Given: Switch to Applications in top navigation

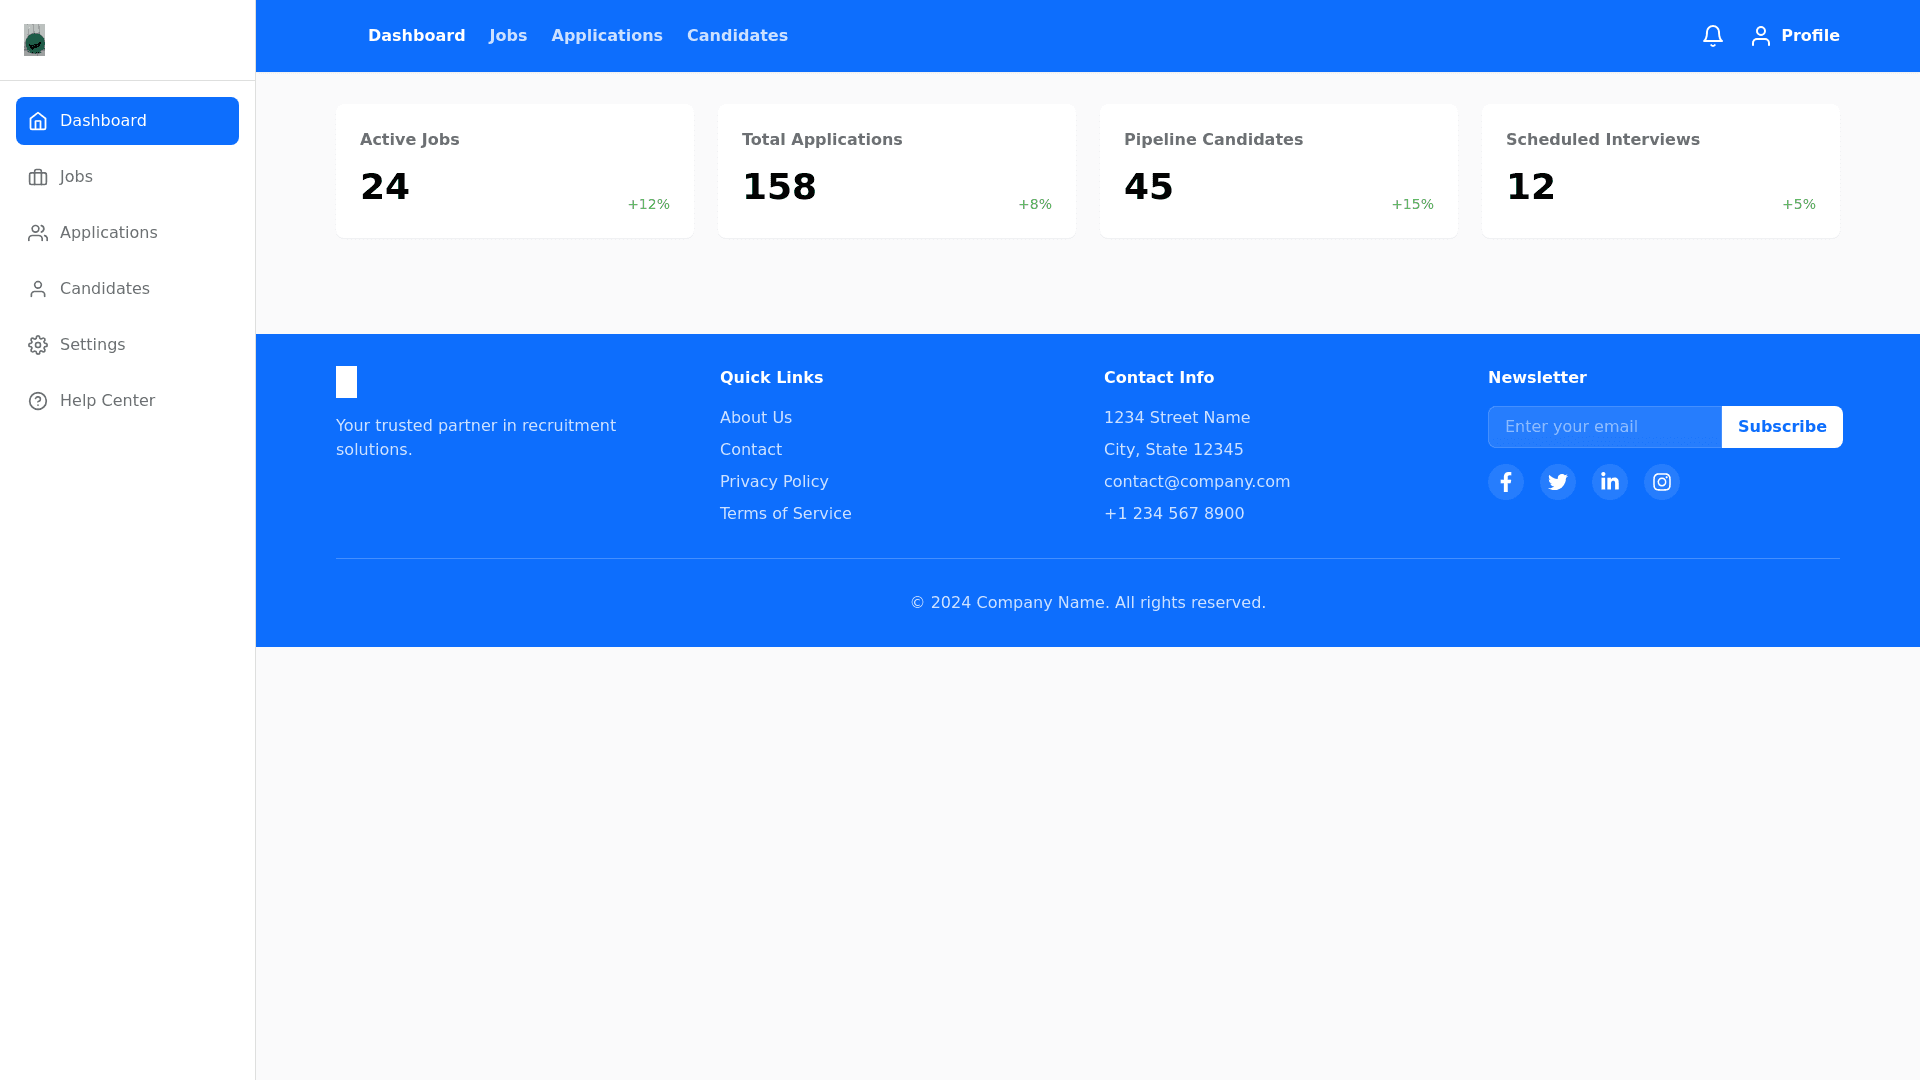Looking at the screenshot, I should click(606, 36).
